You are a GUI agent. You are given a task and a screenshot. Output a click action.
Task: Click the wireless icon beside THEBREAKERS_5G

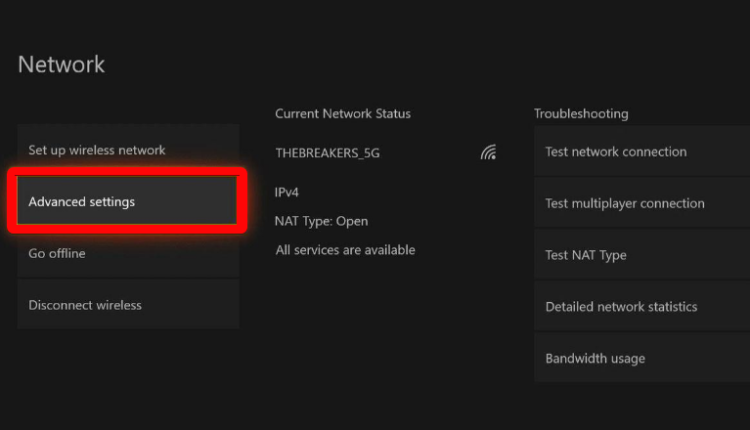(488, 153)
